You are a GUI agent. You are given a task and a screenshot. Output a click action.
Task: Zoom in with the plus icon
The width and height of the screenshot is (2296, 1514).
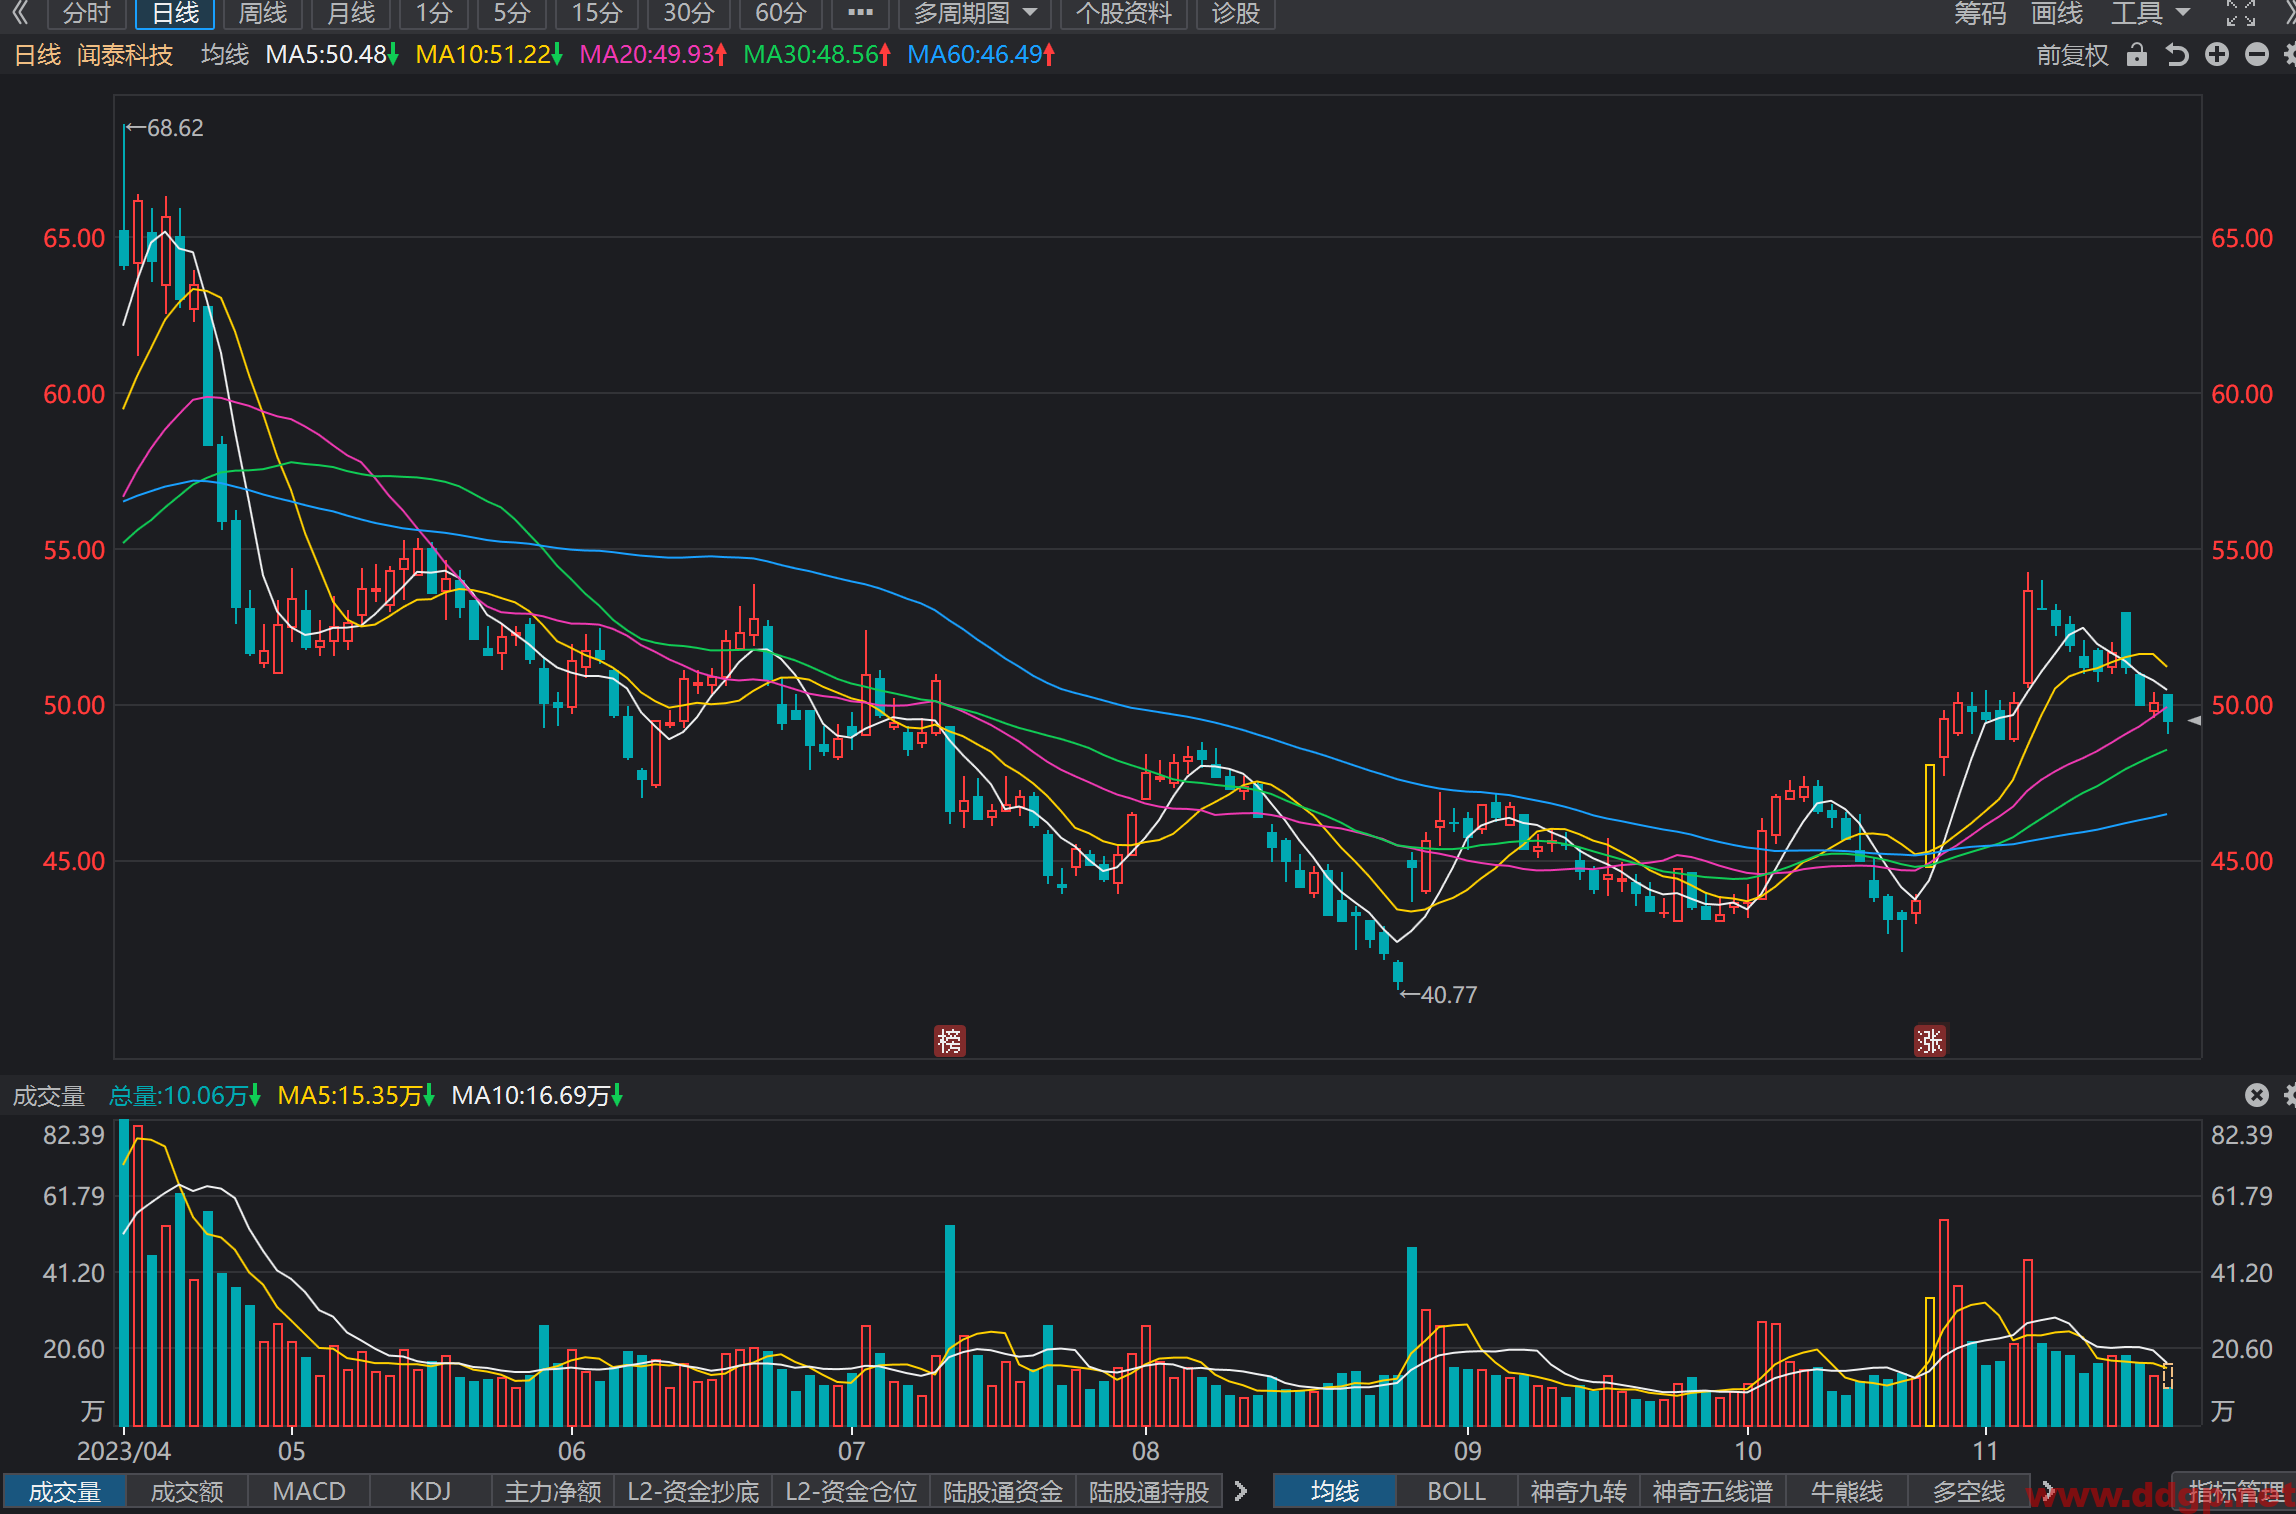(2217, 55)
